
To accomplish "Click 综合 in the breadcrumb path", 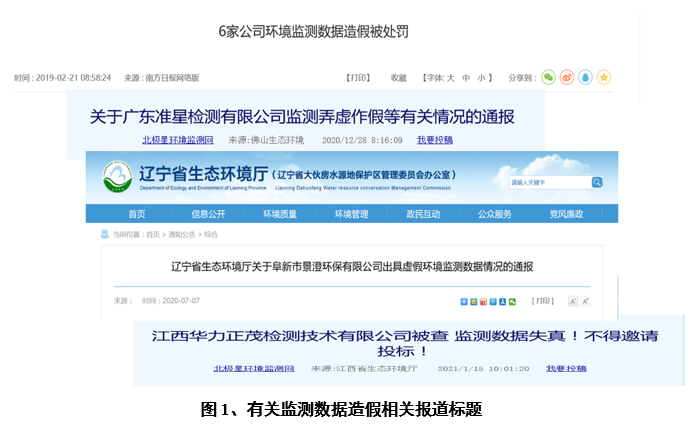I will point(211,234).
